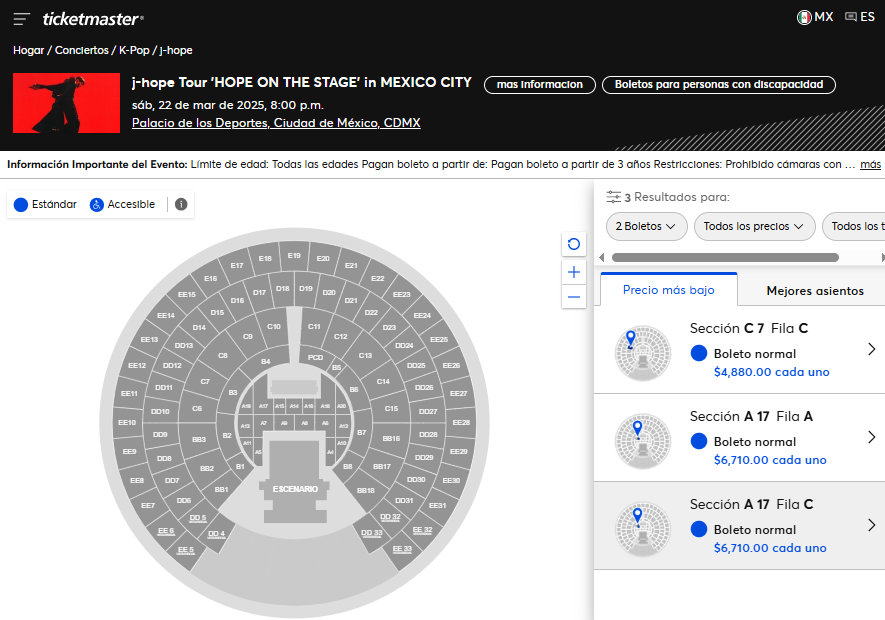This screenshot has width=885, height=620.
Task: Select section PCD on the seat map
Action: pyautogui.click(x=316, y=357)
